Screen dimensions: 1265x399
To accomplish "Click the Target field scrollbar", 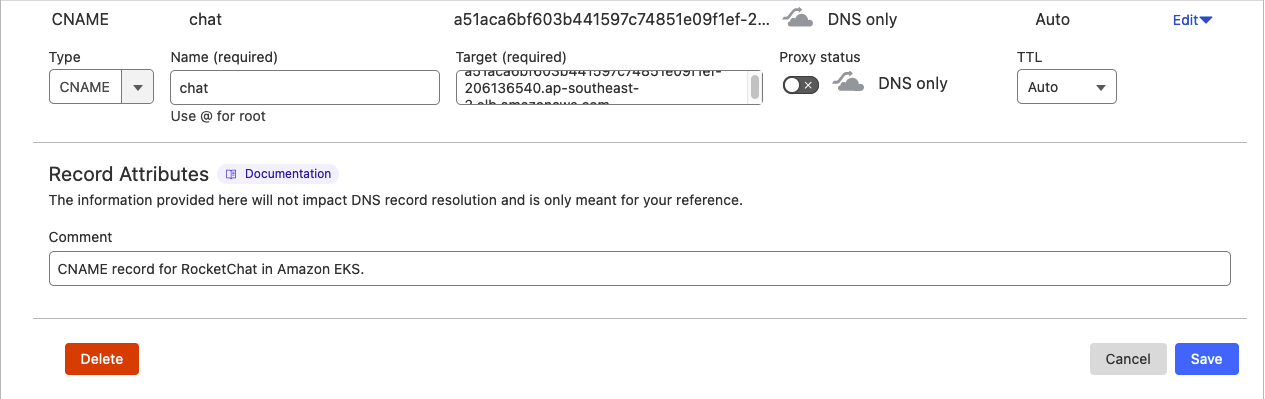I will click(755, 88).
